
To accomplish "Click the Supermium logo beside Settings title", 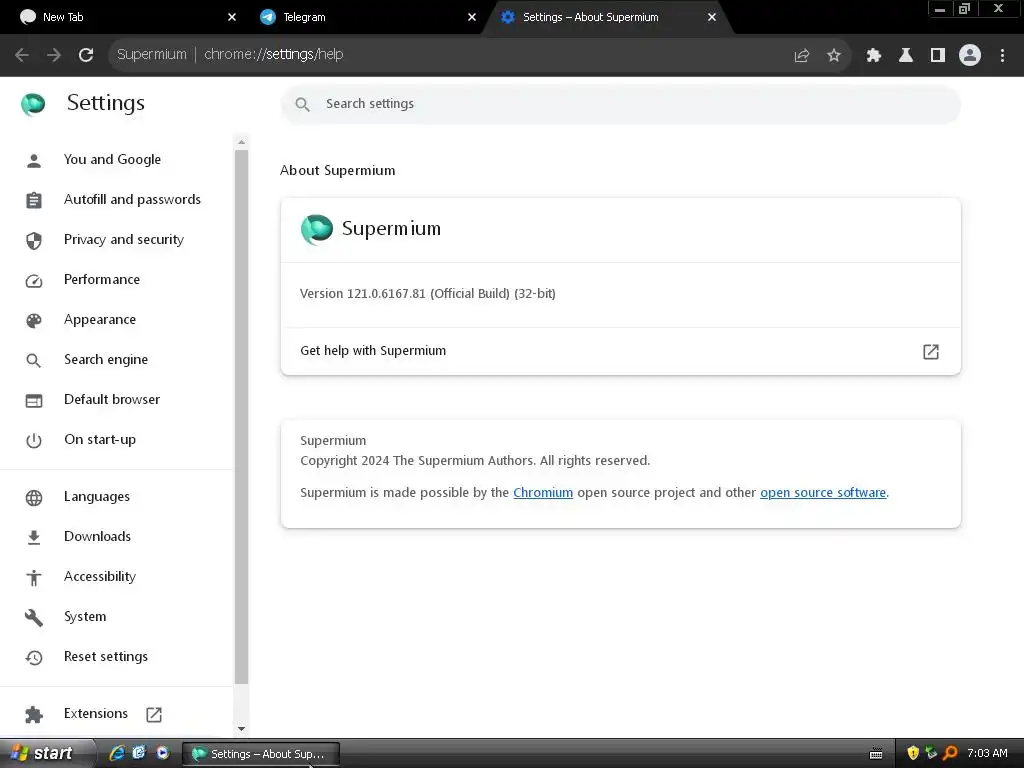I will pyautogui.click(x=33, y=104).
